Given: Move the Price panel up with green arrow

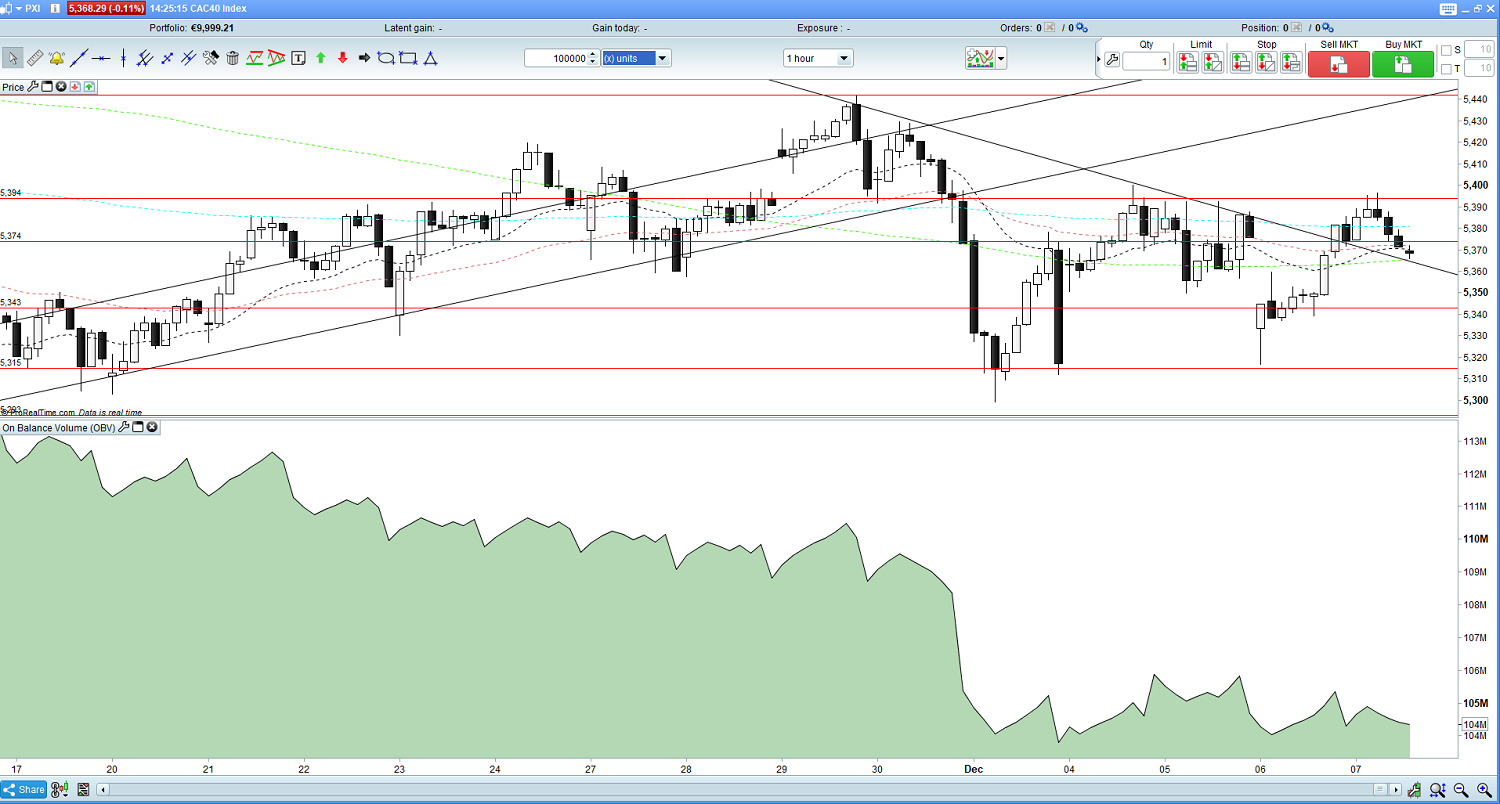Looking at the screenshot, I should 89,87.
